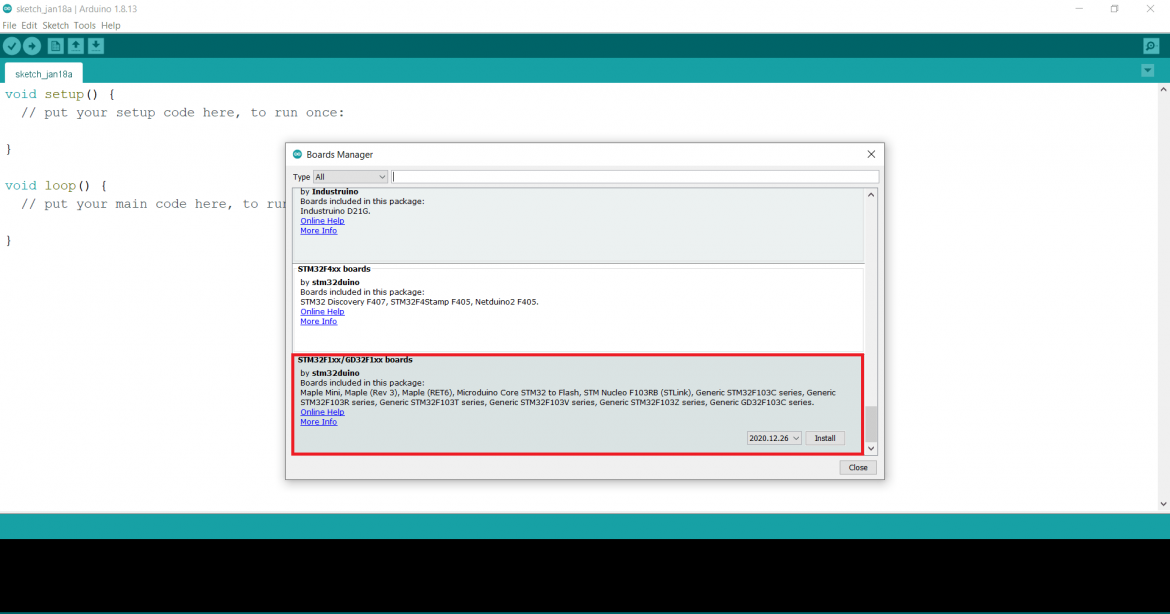This screenshot has width=1170, height=614.
Task: Click the boards list scrollbar up arrow
Action: pyautogui.click(x=871, y=195)
